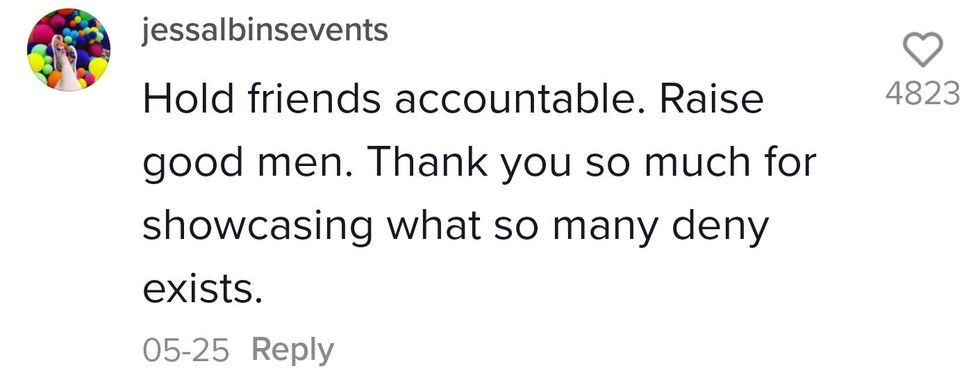Screen dimensions: 980x389
Task: Open jessalbinsevents profile picture
Action: (x=69, y=50)
